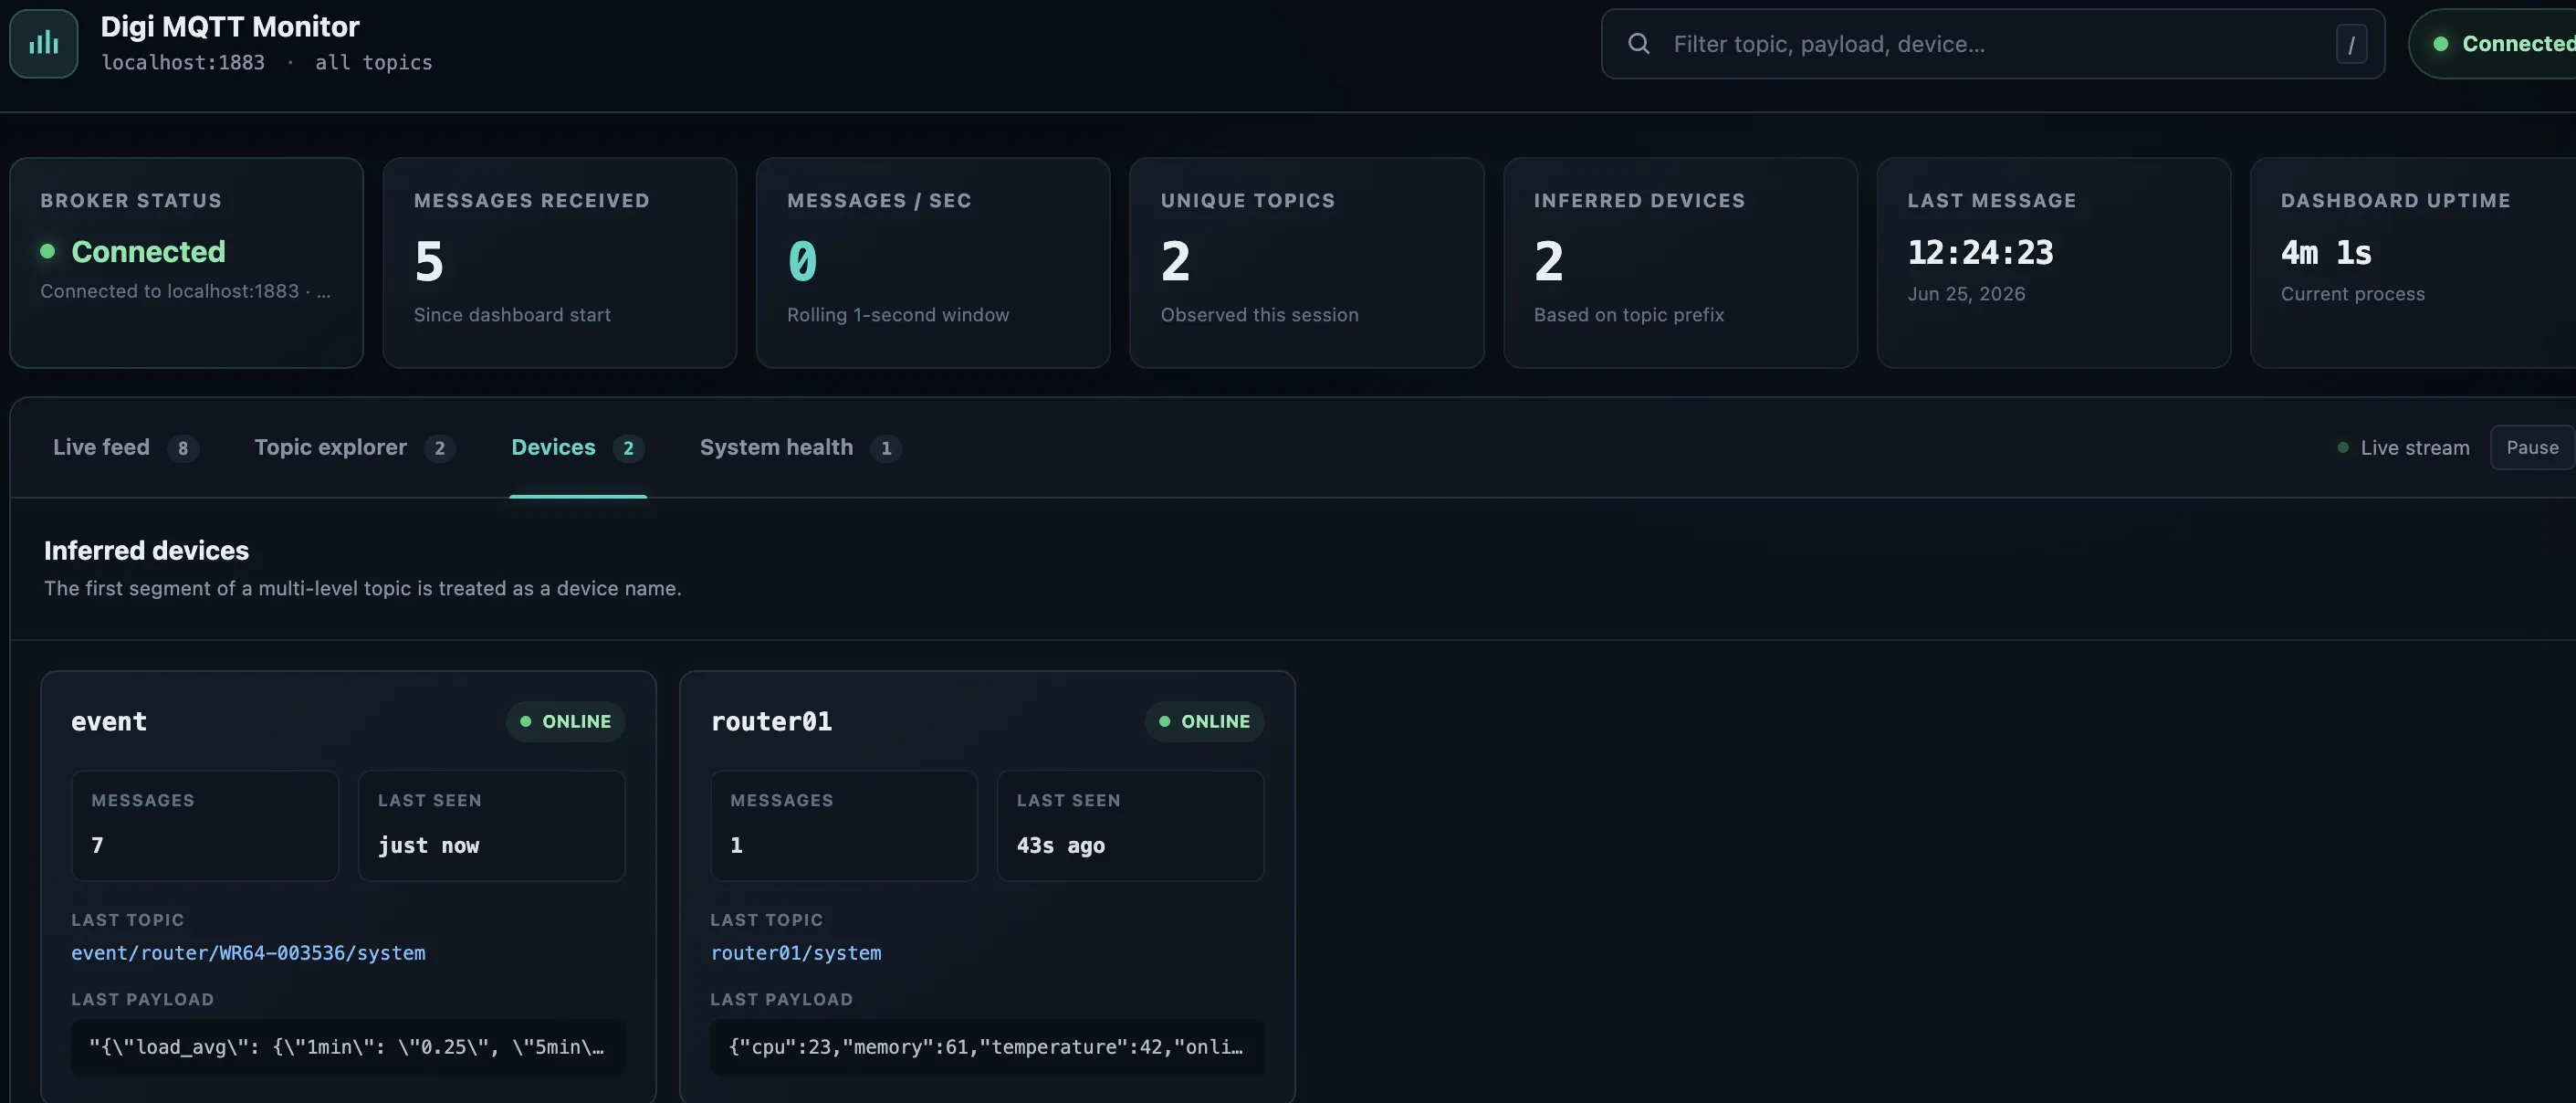Click the ONLINE badge on router01 device

pyautogui.click(x=1204, y=721)
